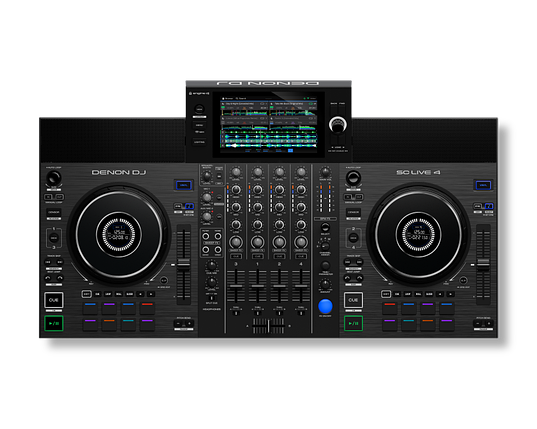The width and height of the screenshot is (537, 429).
Task: Click the Mic 1 level knob
Action: (x=207, y=197)
